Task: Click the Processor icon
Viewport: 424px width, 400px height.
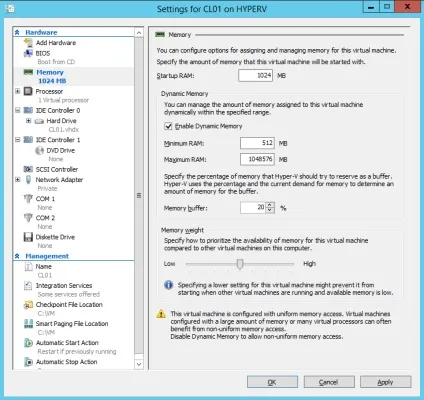Action: click(x=28, y=91)
